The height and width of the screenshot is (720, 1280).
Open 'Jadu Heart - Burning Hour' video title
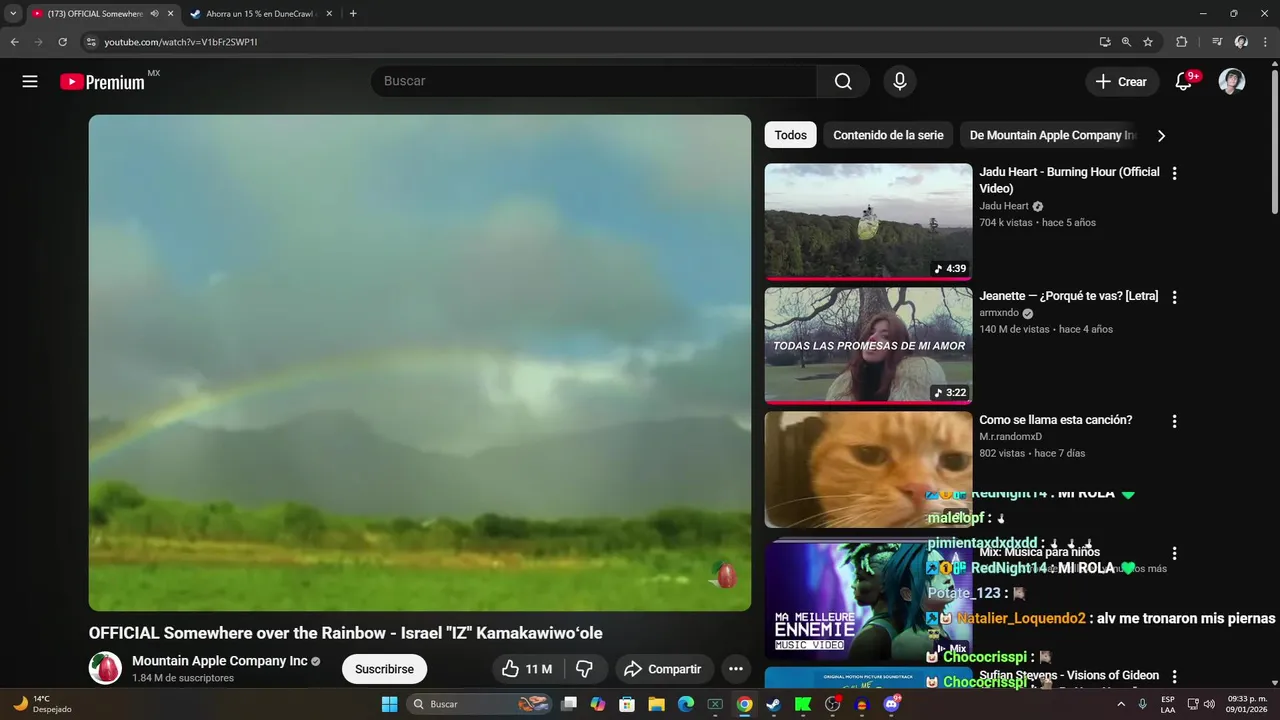pyautogui.click(x=1069, y=180)
